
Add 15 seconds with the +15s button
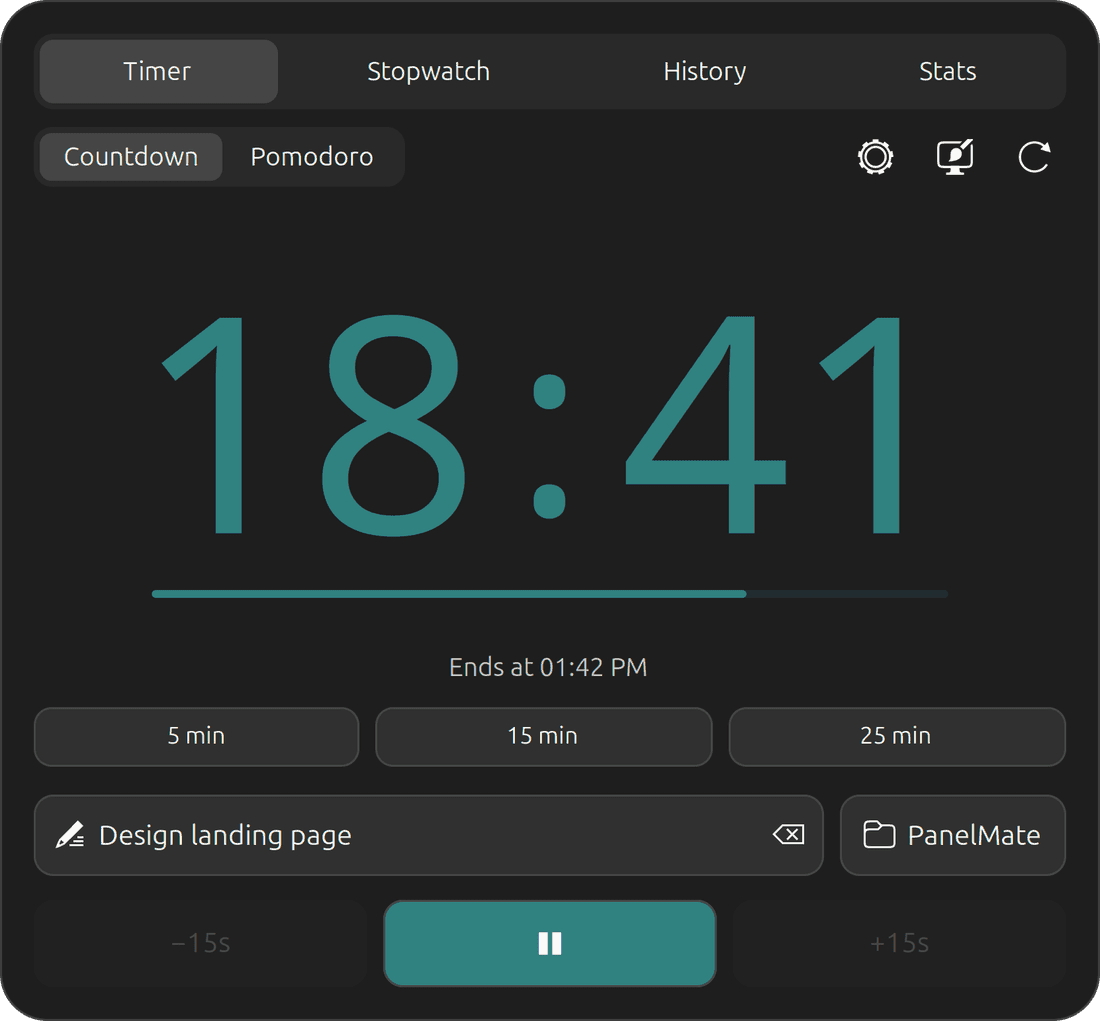point(899,943)
